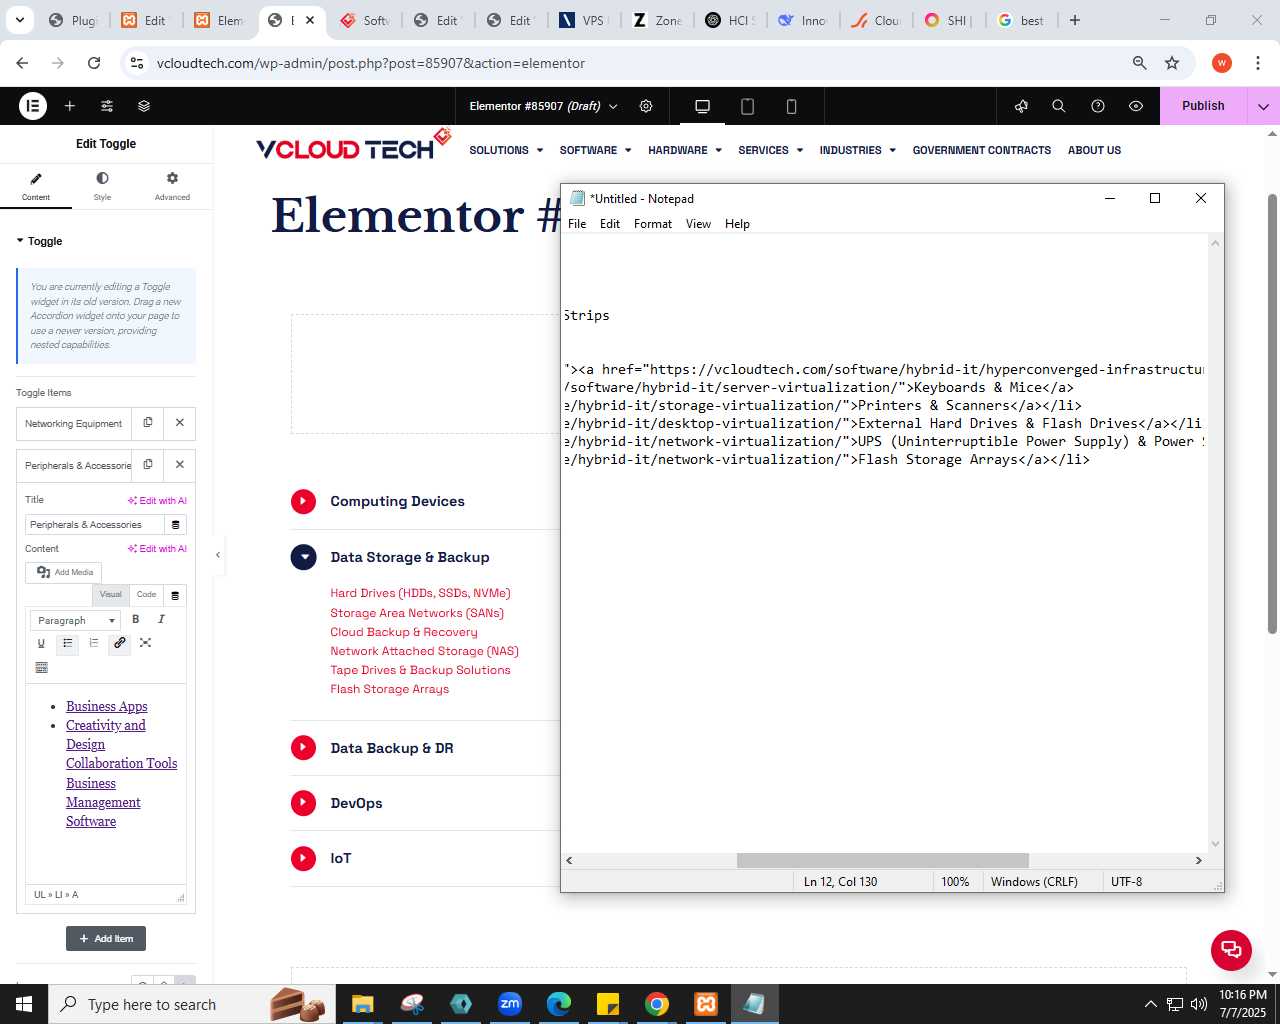
Task: Click Edit with AI for Title
Action: pos(157,500)
